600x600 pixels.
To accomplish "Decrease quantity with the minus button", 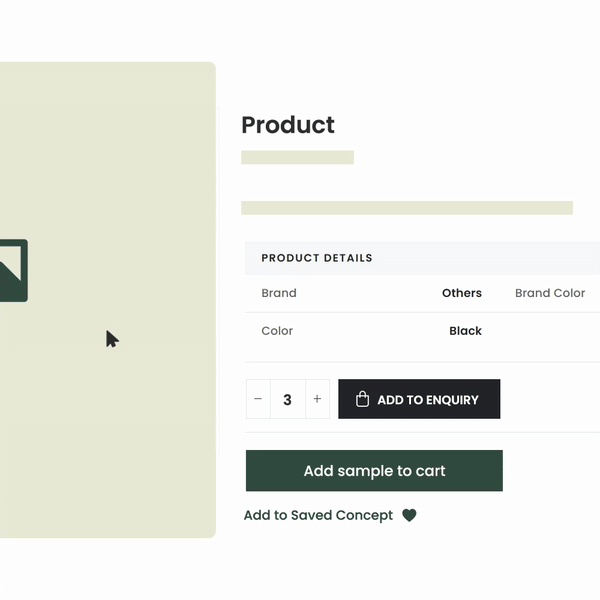I will (x=258, y=399).
